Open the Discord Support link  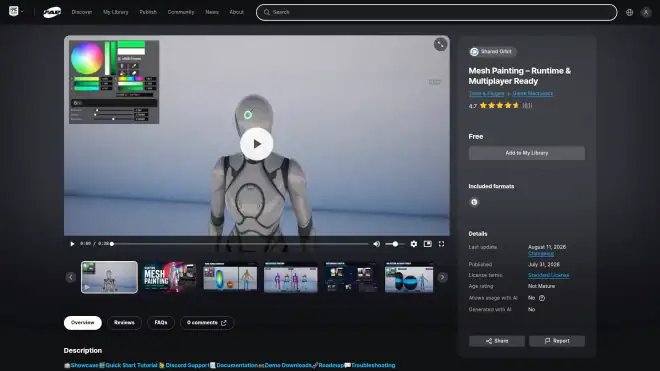click(187, 365)
